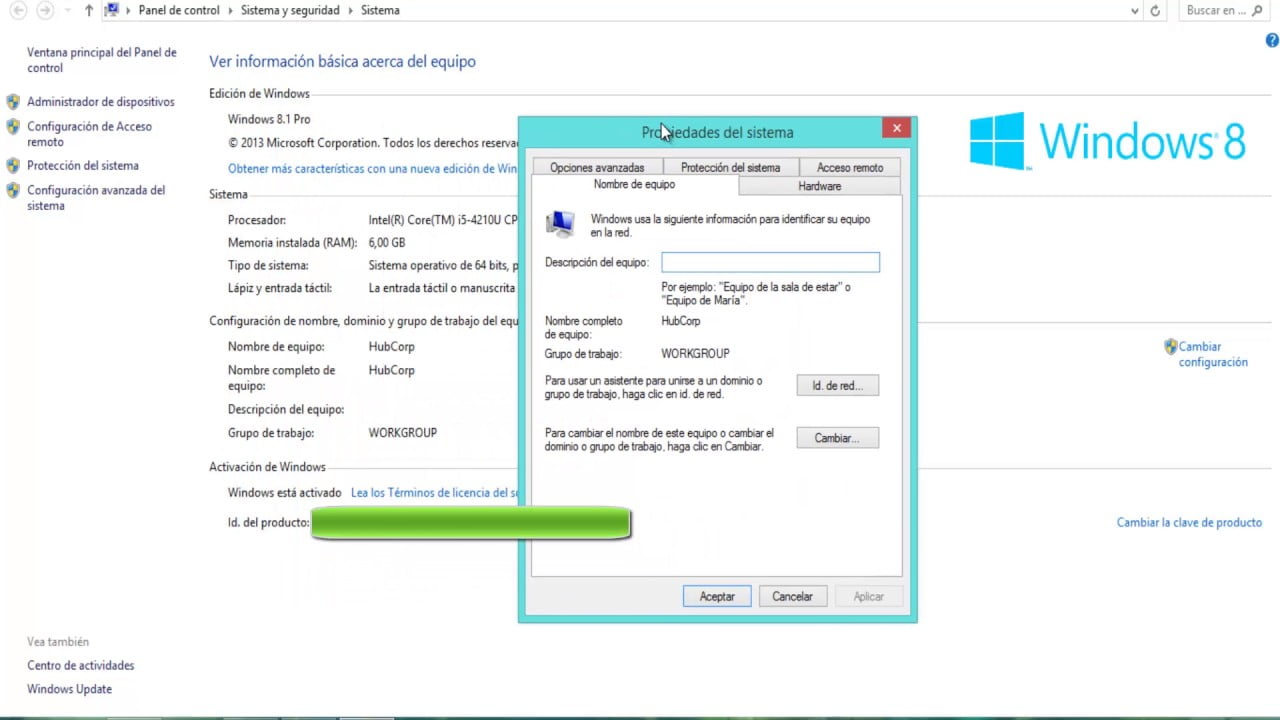Open help with the question mark icon
Viewport: 1280px width, 720px height.
[1272, 40]
